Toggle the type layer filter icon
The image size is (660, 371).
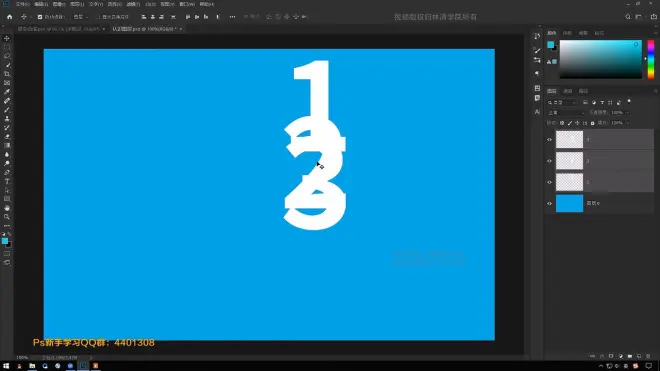coord(602,102)
